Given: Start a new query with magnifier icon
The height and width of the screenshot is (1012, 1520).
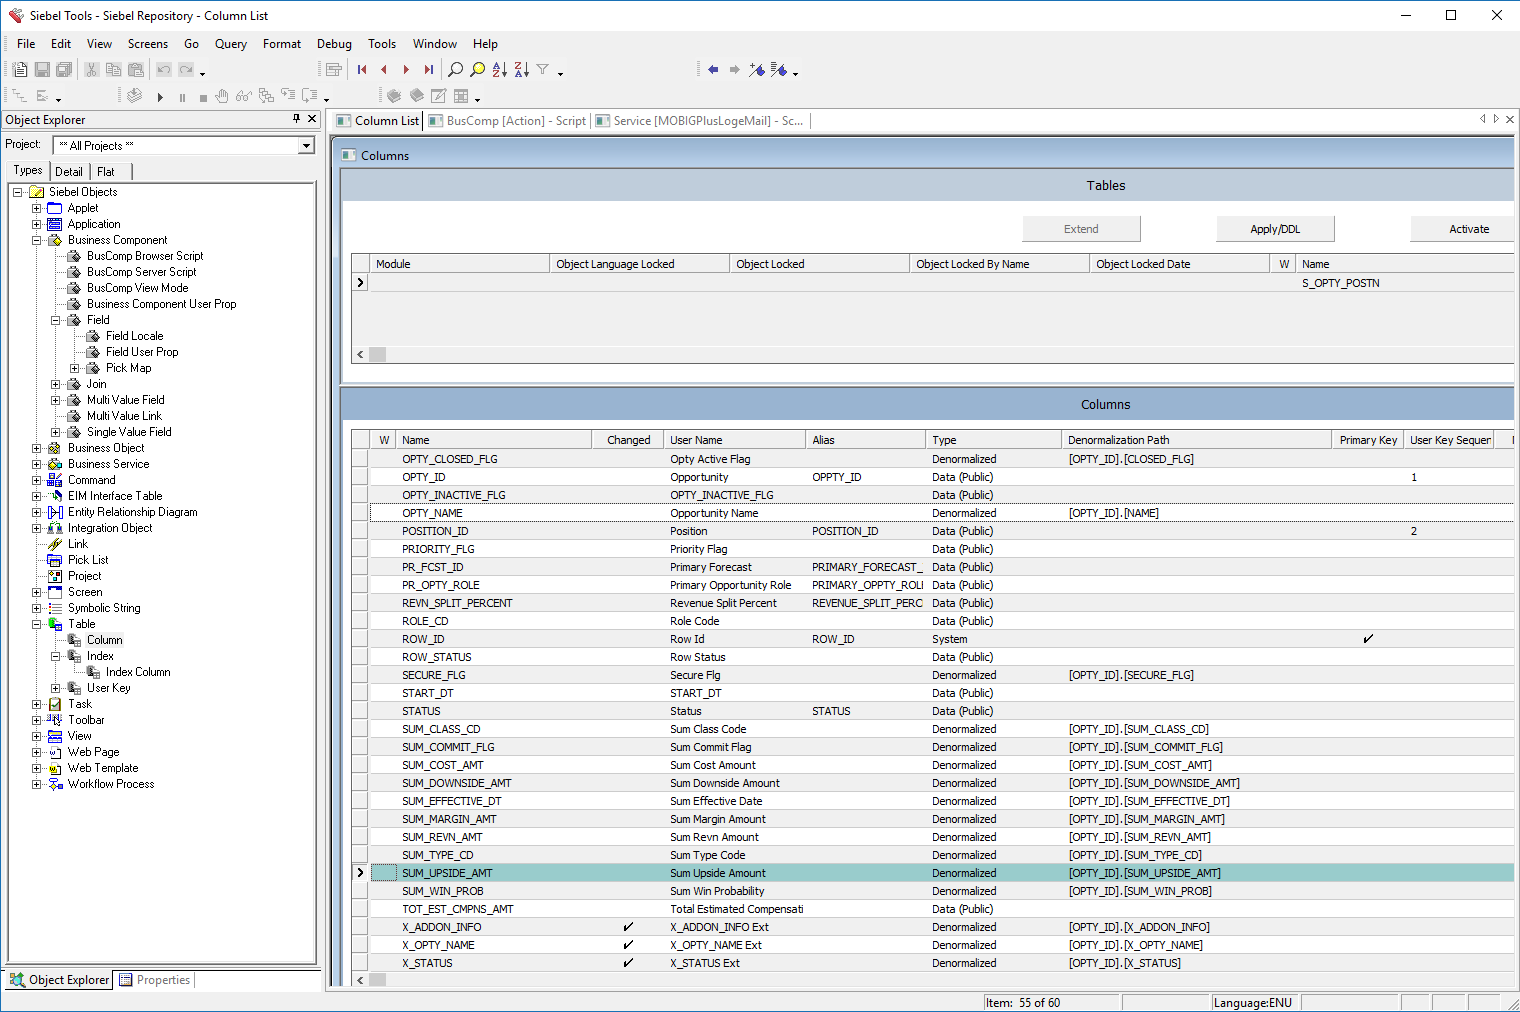Looking at the screenshot, I should [456, 70].
